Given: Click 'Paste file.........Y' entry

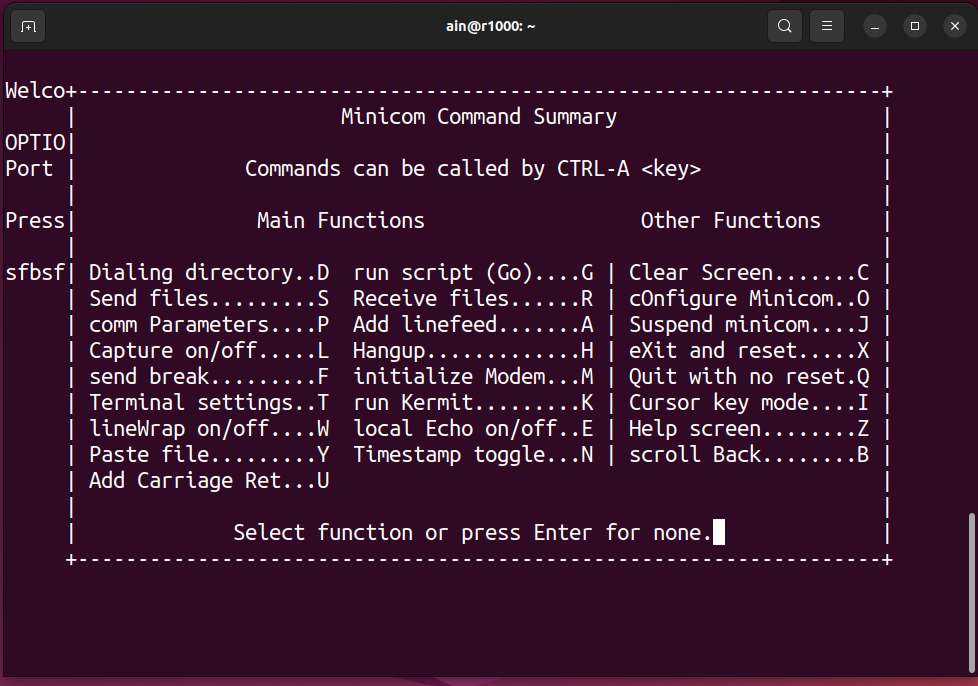Looking at the screenshot, I should tap(209, 455).
